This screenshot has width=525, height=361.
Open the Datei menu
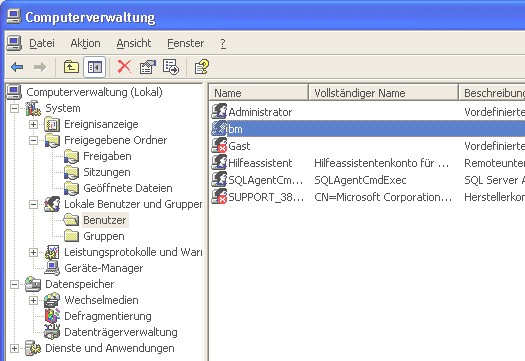tap(42, 43)
